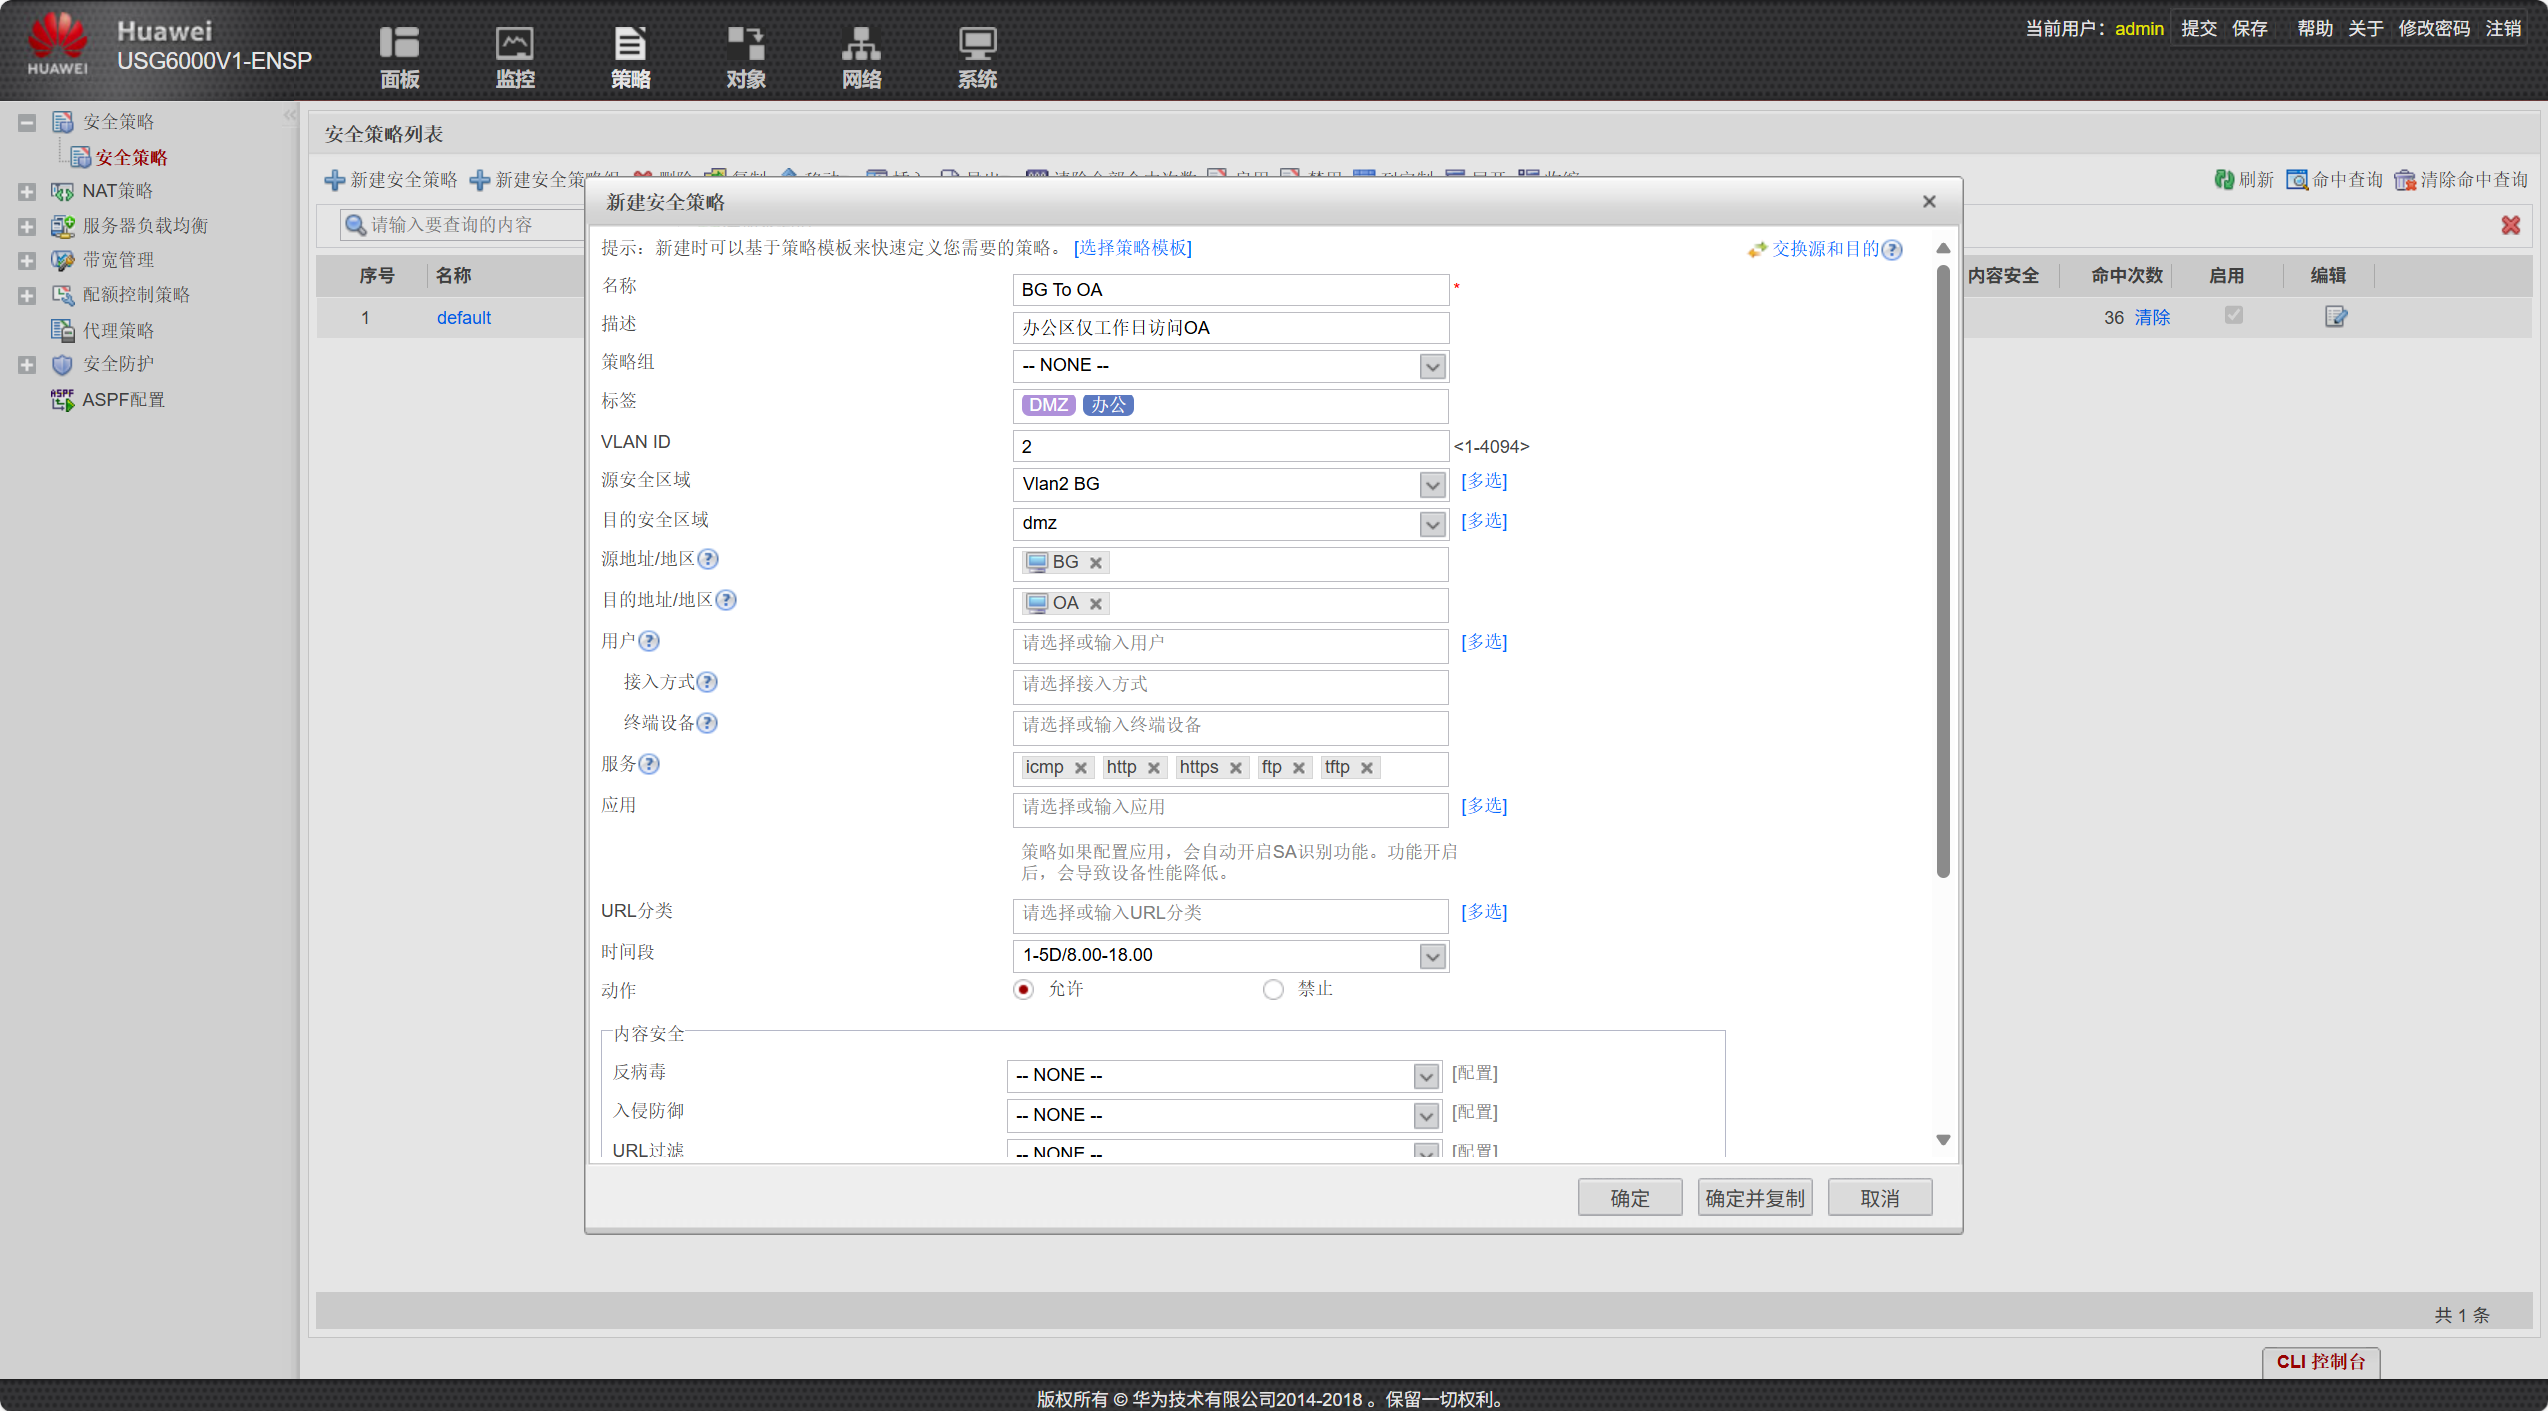Remove https service tag
2548x1411 pixels.
pos(1236,768)
